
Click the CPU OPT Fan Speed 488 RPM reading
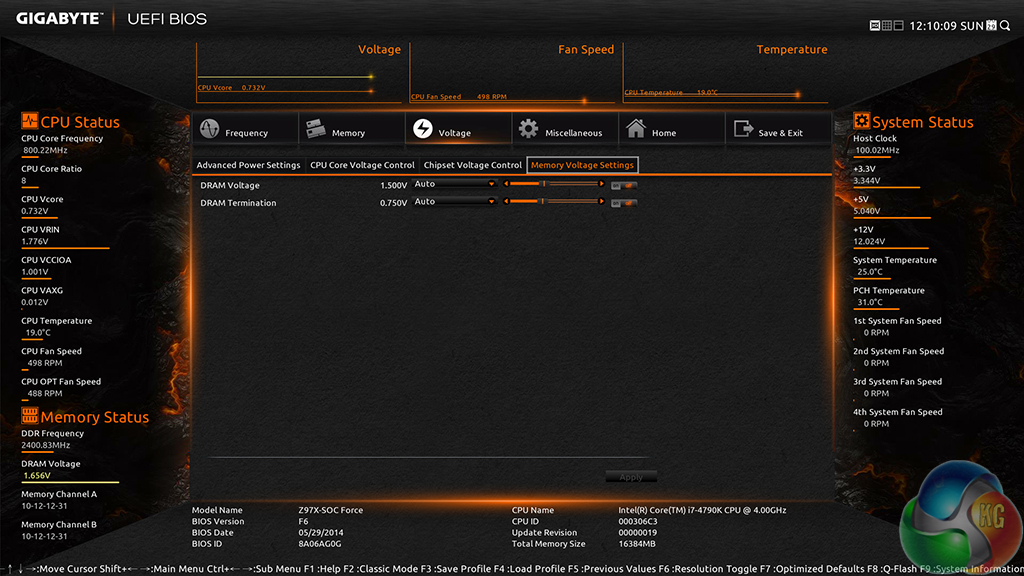44,393
